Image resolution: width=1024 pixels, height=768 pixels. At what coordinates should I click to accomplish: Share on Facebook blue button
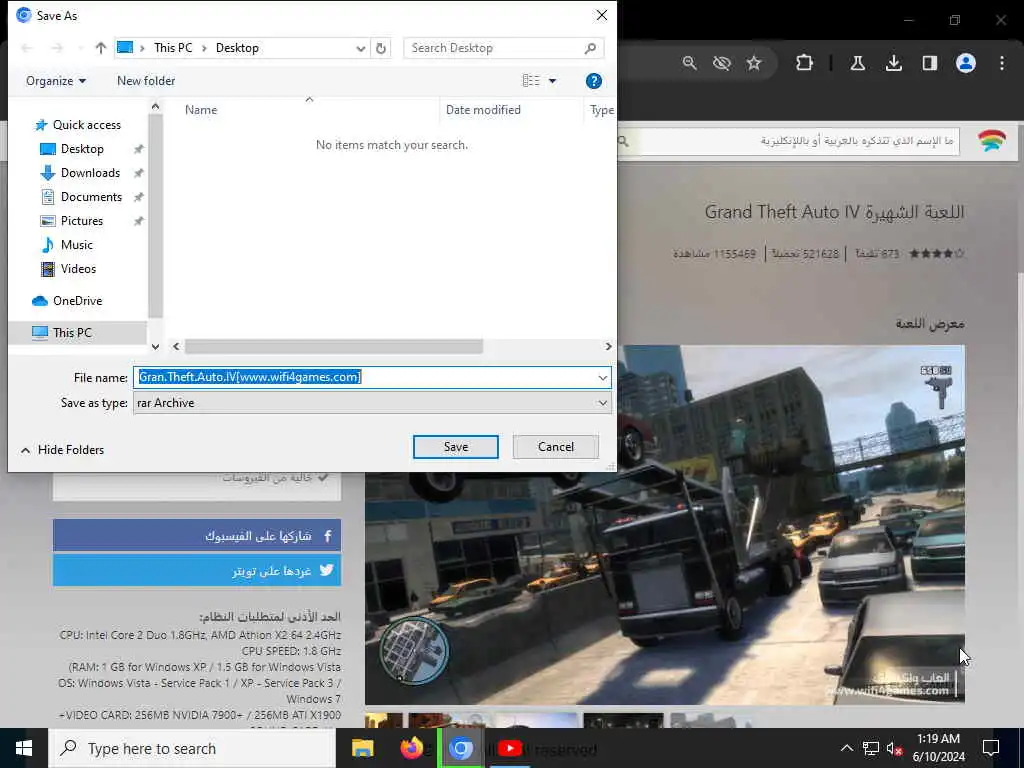click(197, 536)
